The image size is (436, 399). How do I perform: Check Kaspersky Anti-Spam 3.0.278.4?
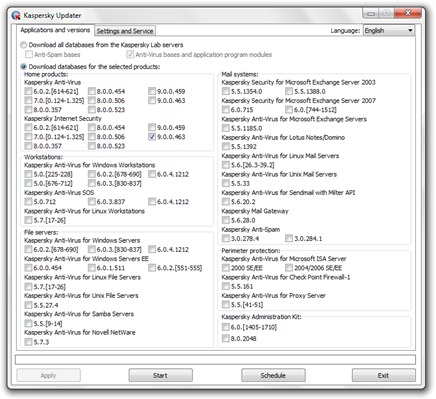tap(226, 238)
